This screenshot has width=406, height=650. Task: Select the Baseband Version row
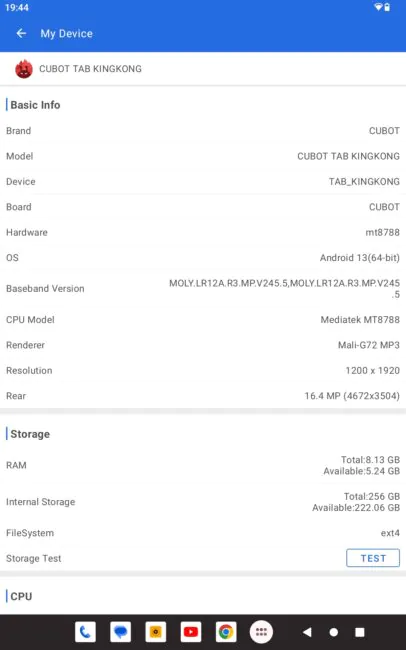tap(203, 289)
